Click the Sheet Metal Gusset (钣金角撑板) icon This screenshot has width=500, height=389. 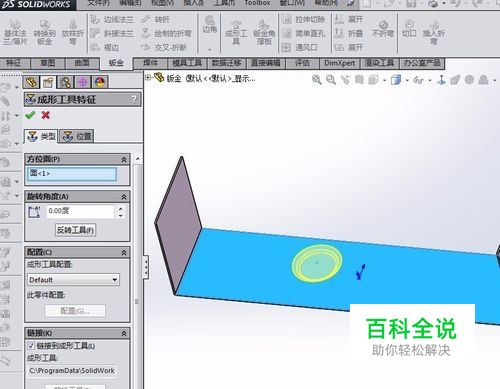point(264,32)
